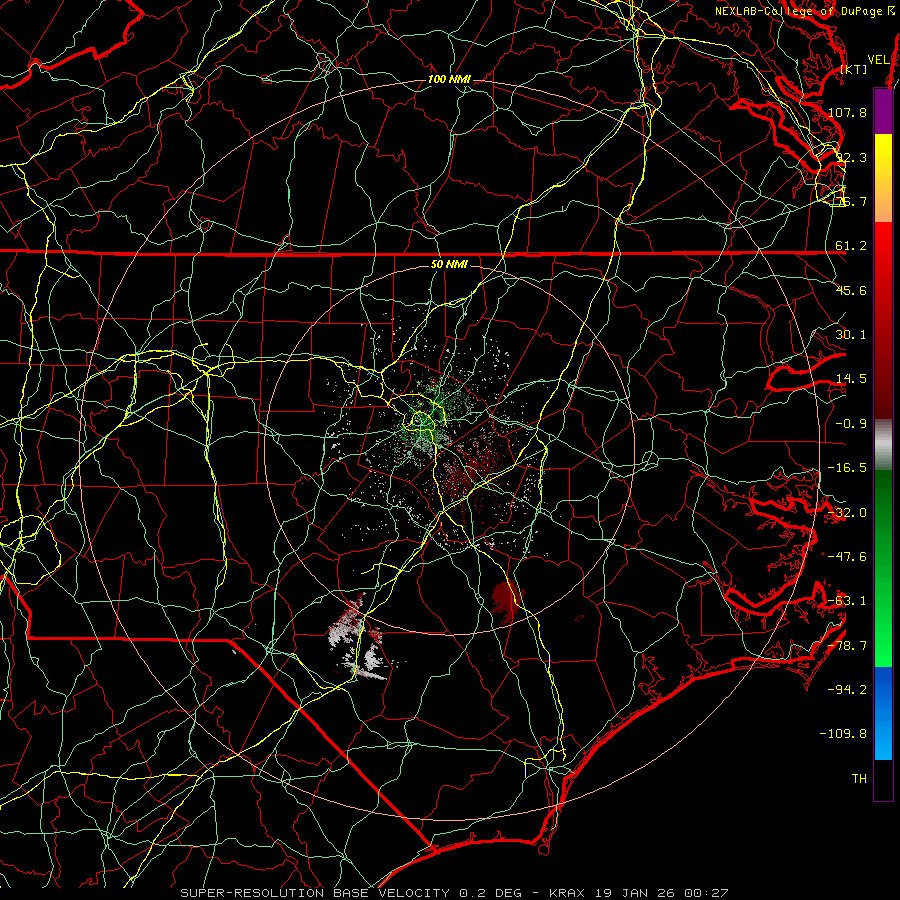The height and width of the screenshot is (900, 900).
Task: Click the -0.9 velocity scale value
Action: pyautogui.click(x=851, y=424)
